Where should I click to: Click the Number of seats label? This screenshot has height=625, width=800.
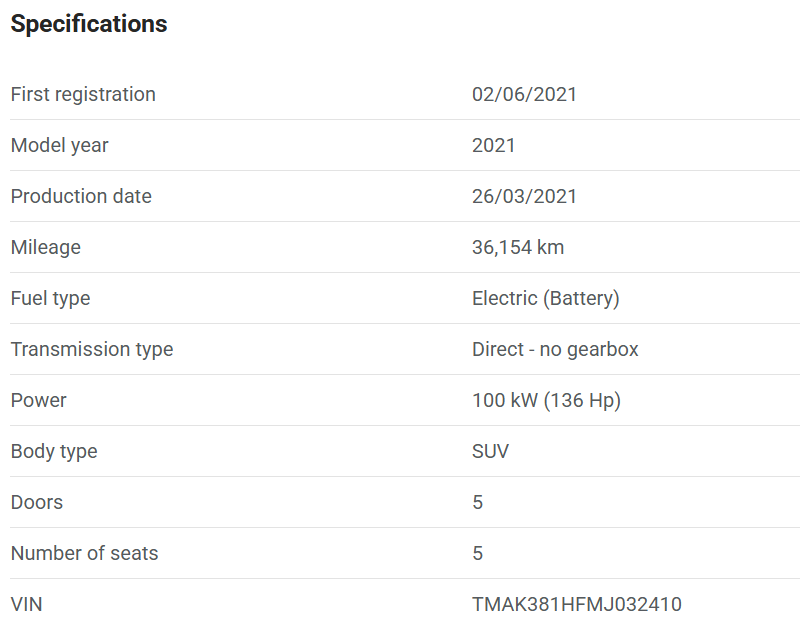pyautogui.click(x=84, y=553)
